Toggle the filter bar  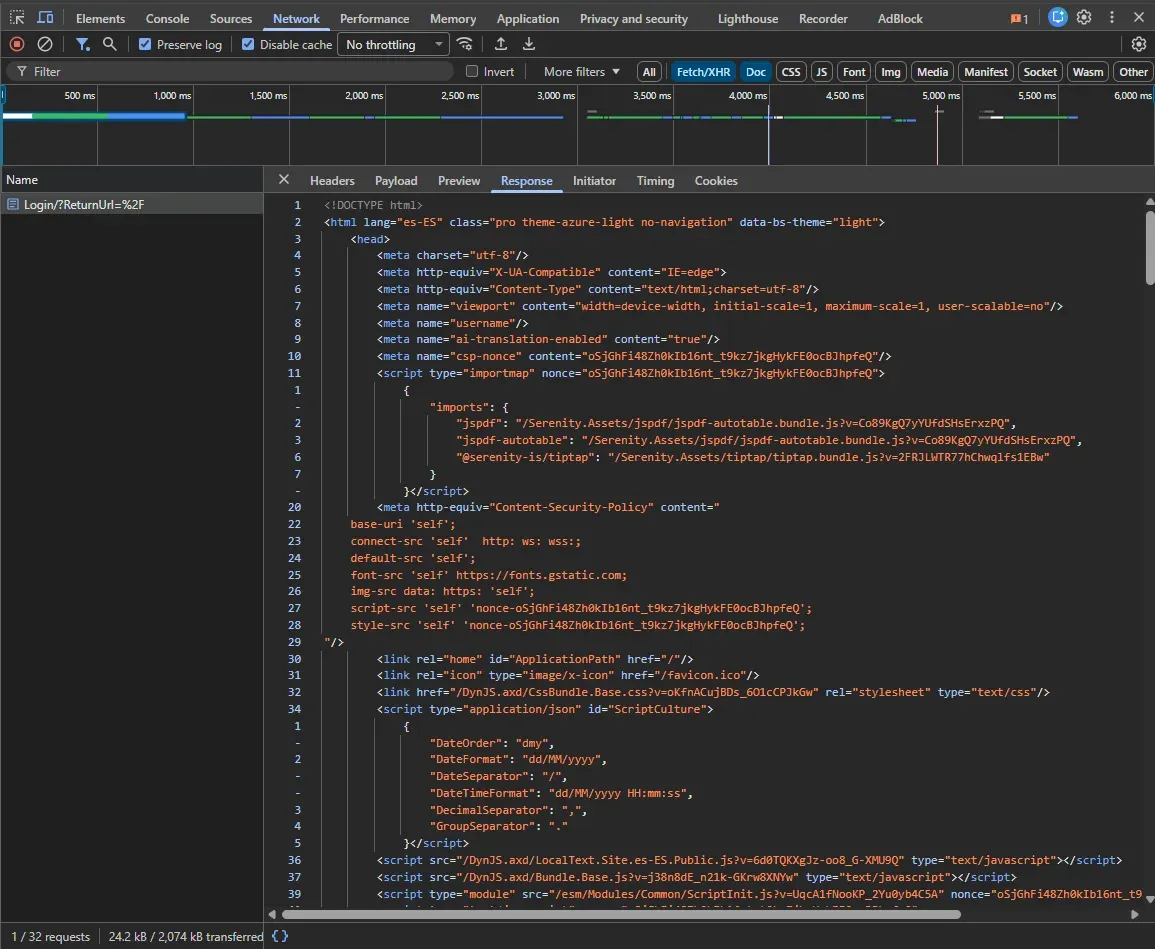pos(83,44)
